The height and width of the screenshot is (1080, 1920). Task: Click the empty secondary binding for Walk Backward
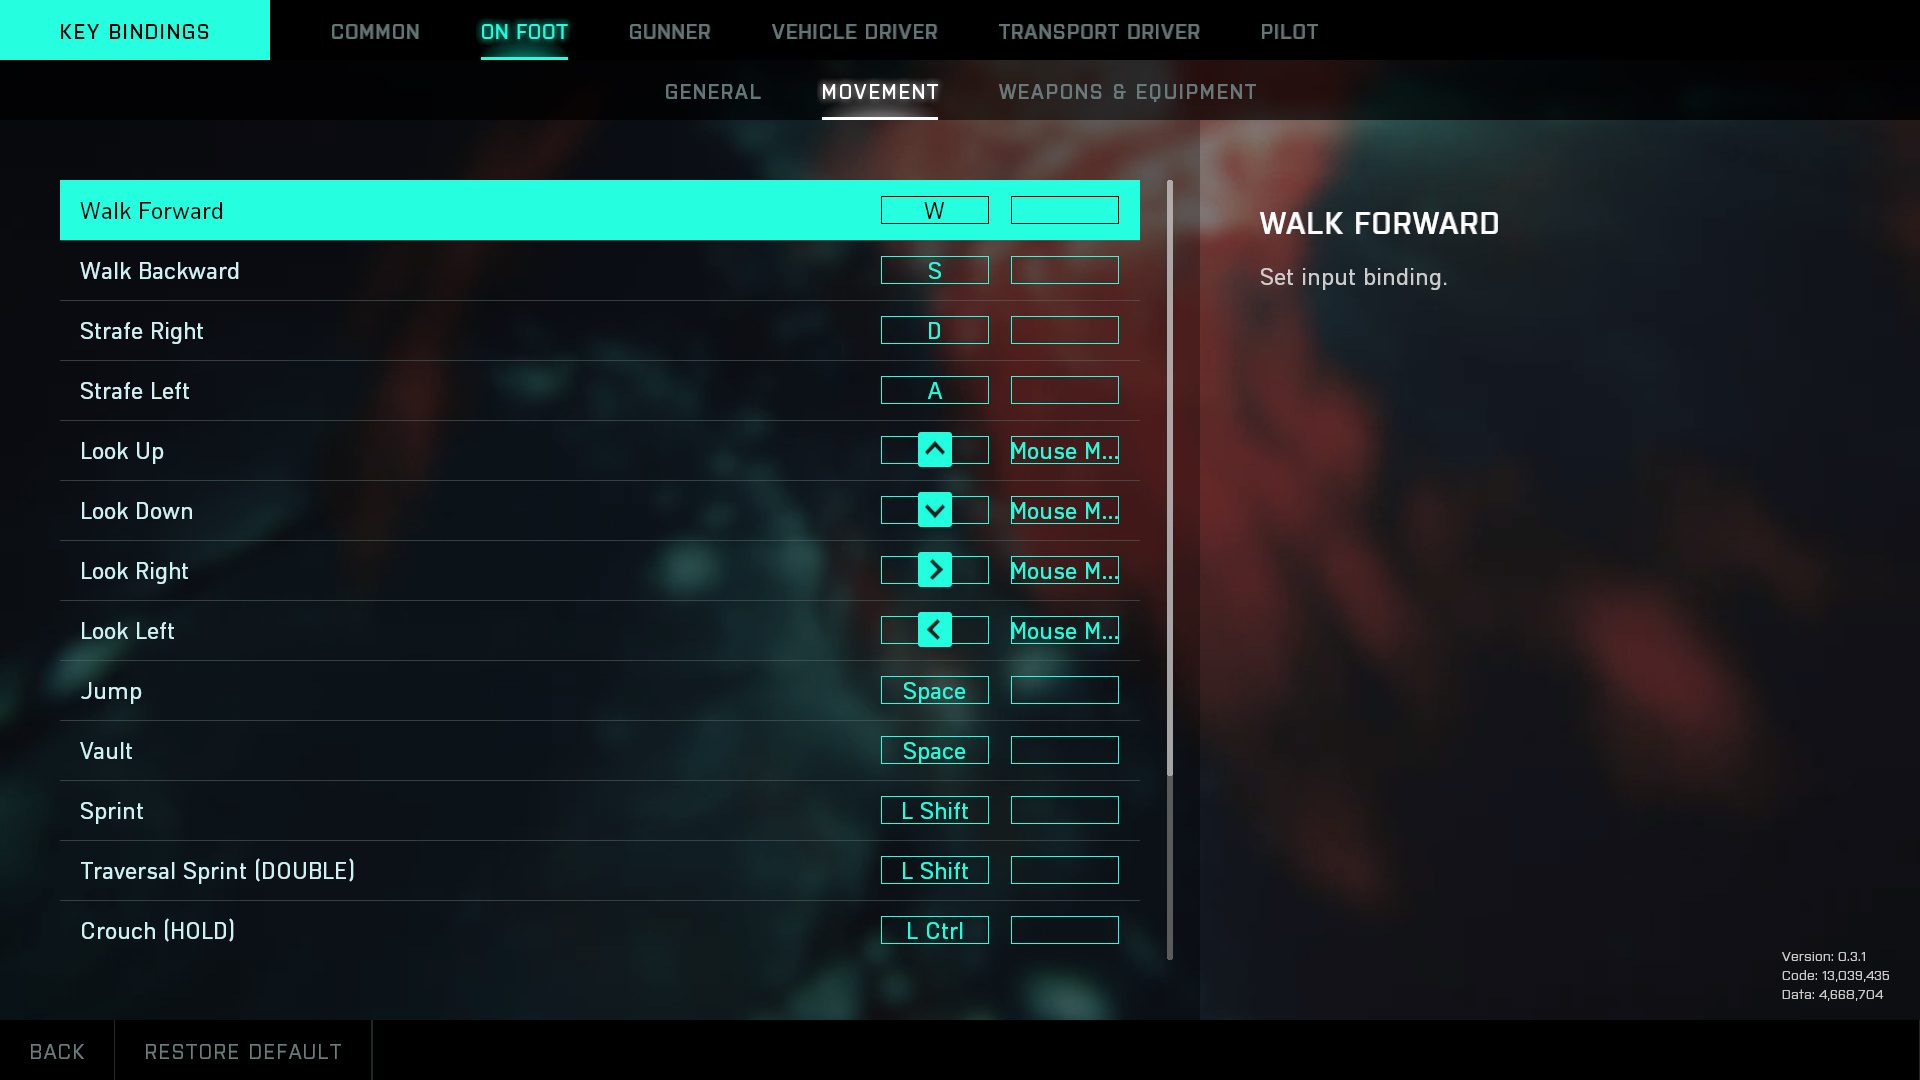(1064, 270)
